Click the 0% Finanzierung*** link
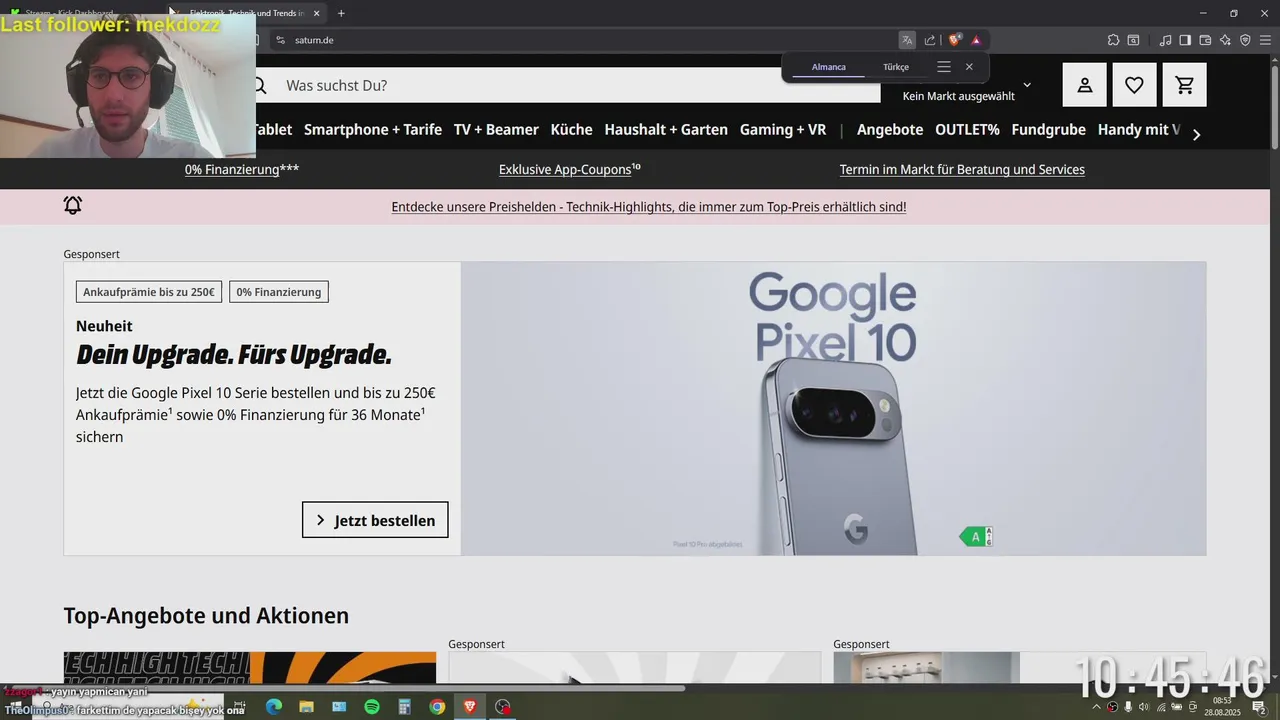Screen dimensions: 1280x720 tap(242, 170)
